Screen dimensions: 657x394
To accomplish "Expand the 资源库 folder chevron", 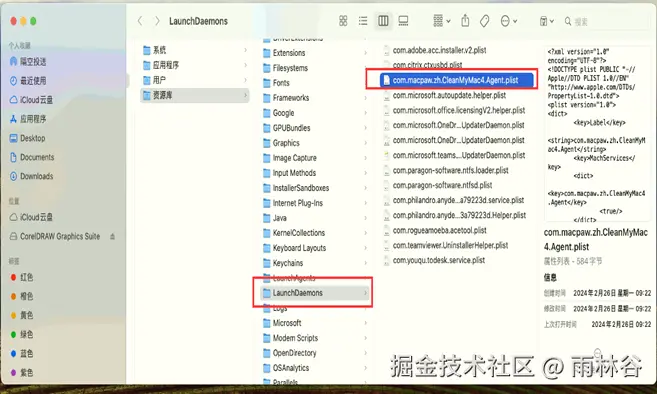I will click(245, 96).
